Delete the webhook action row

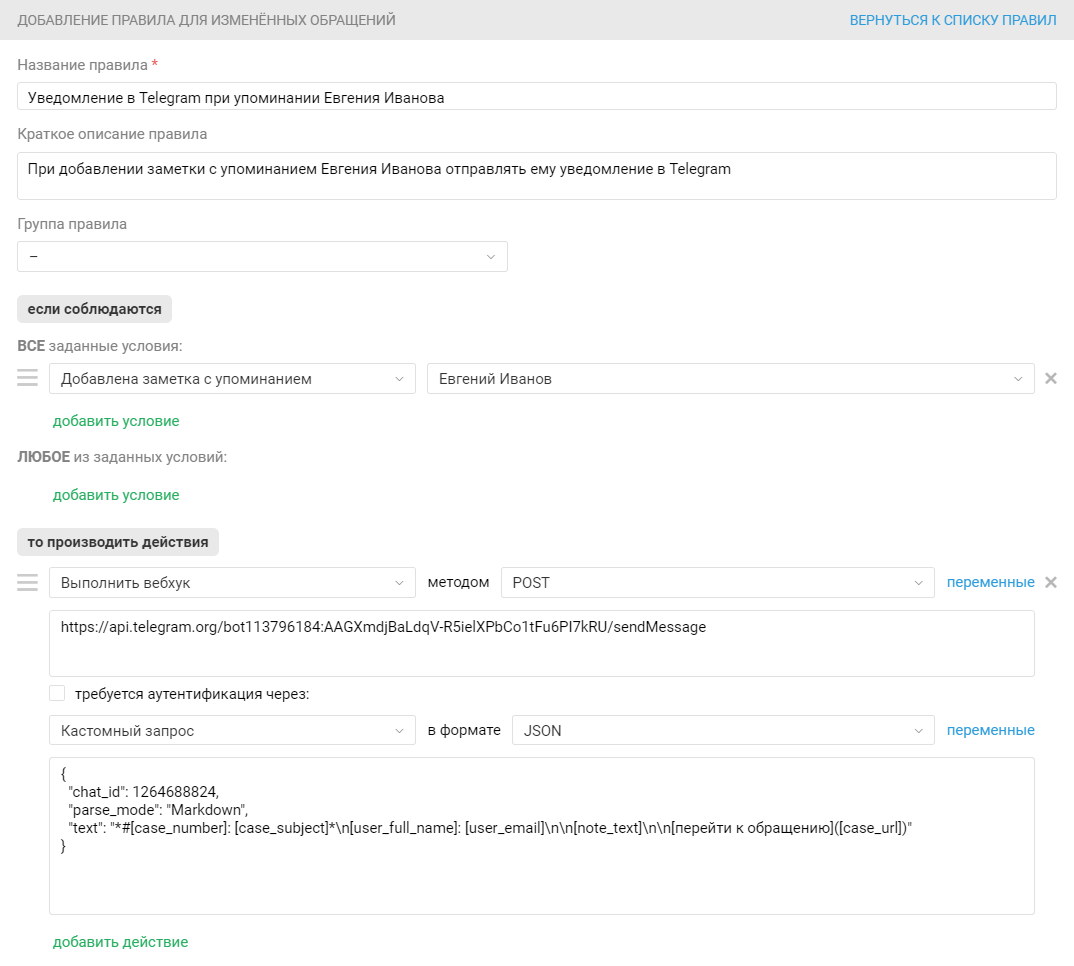(1051, 583)
